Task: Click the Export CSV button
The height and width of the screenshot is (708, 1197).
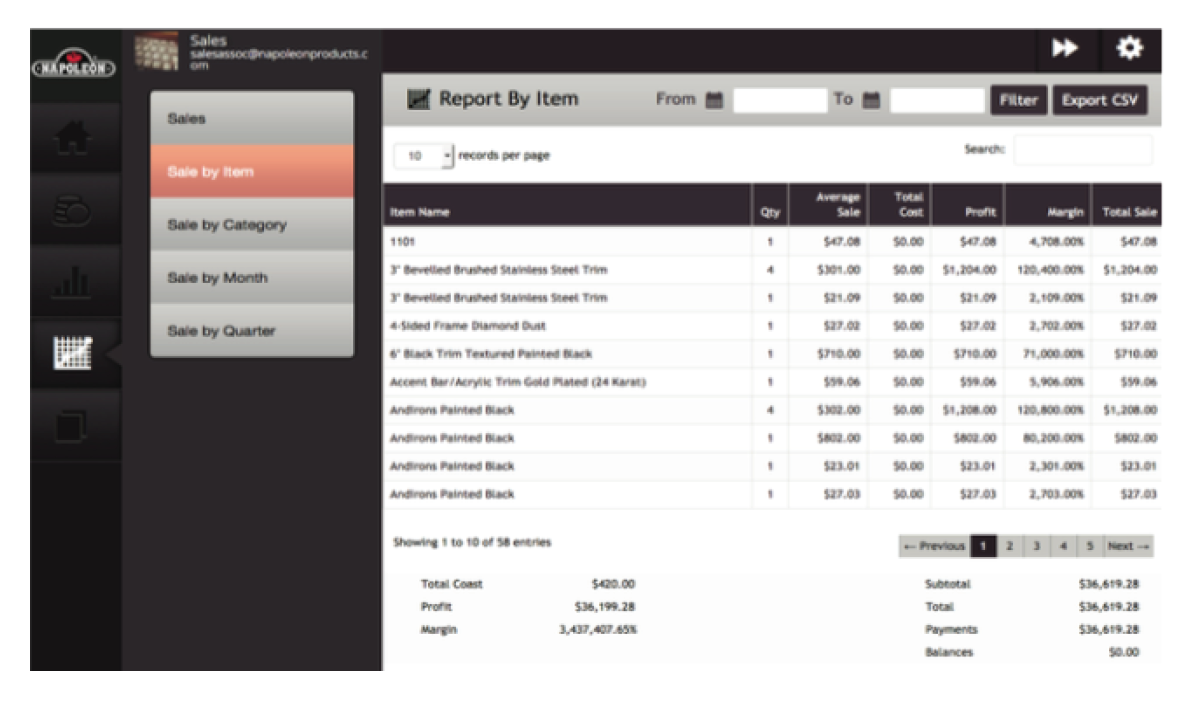Action: point(1099,100)
